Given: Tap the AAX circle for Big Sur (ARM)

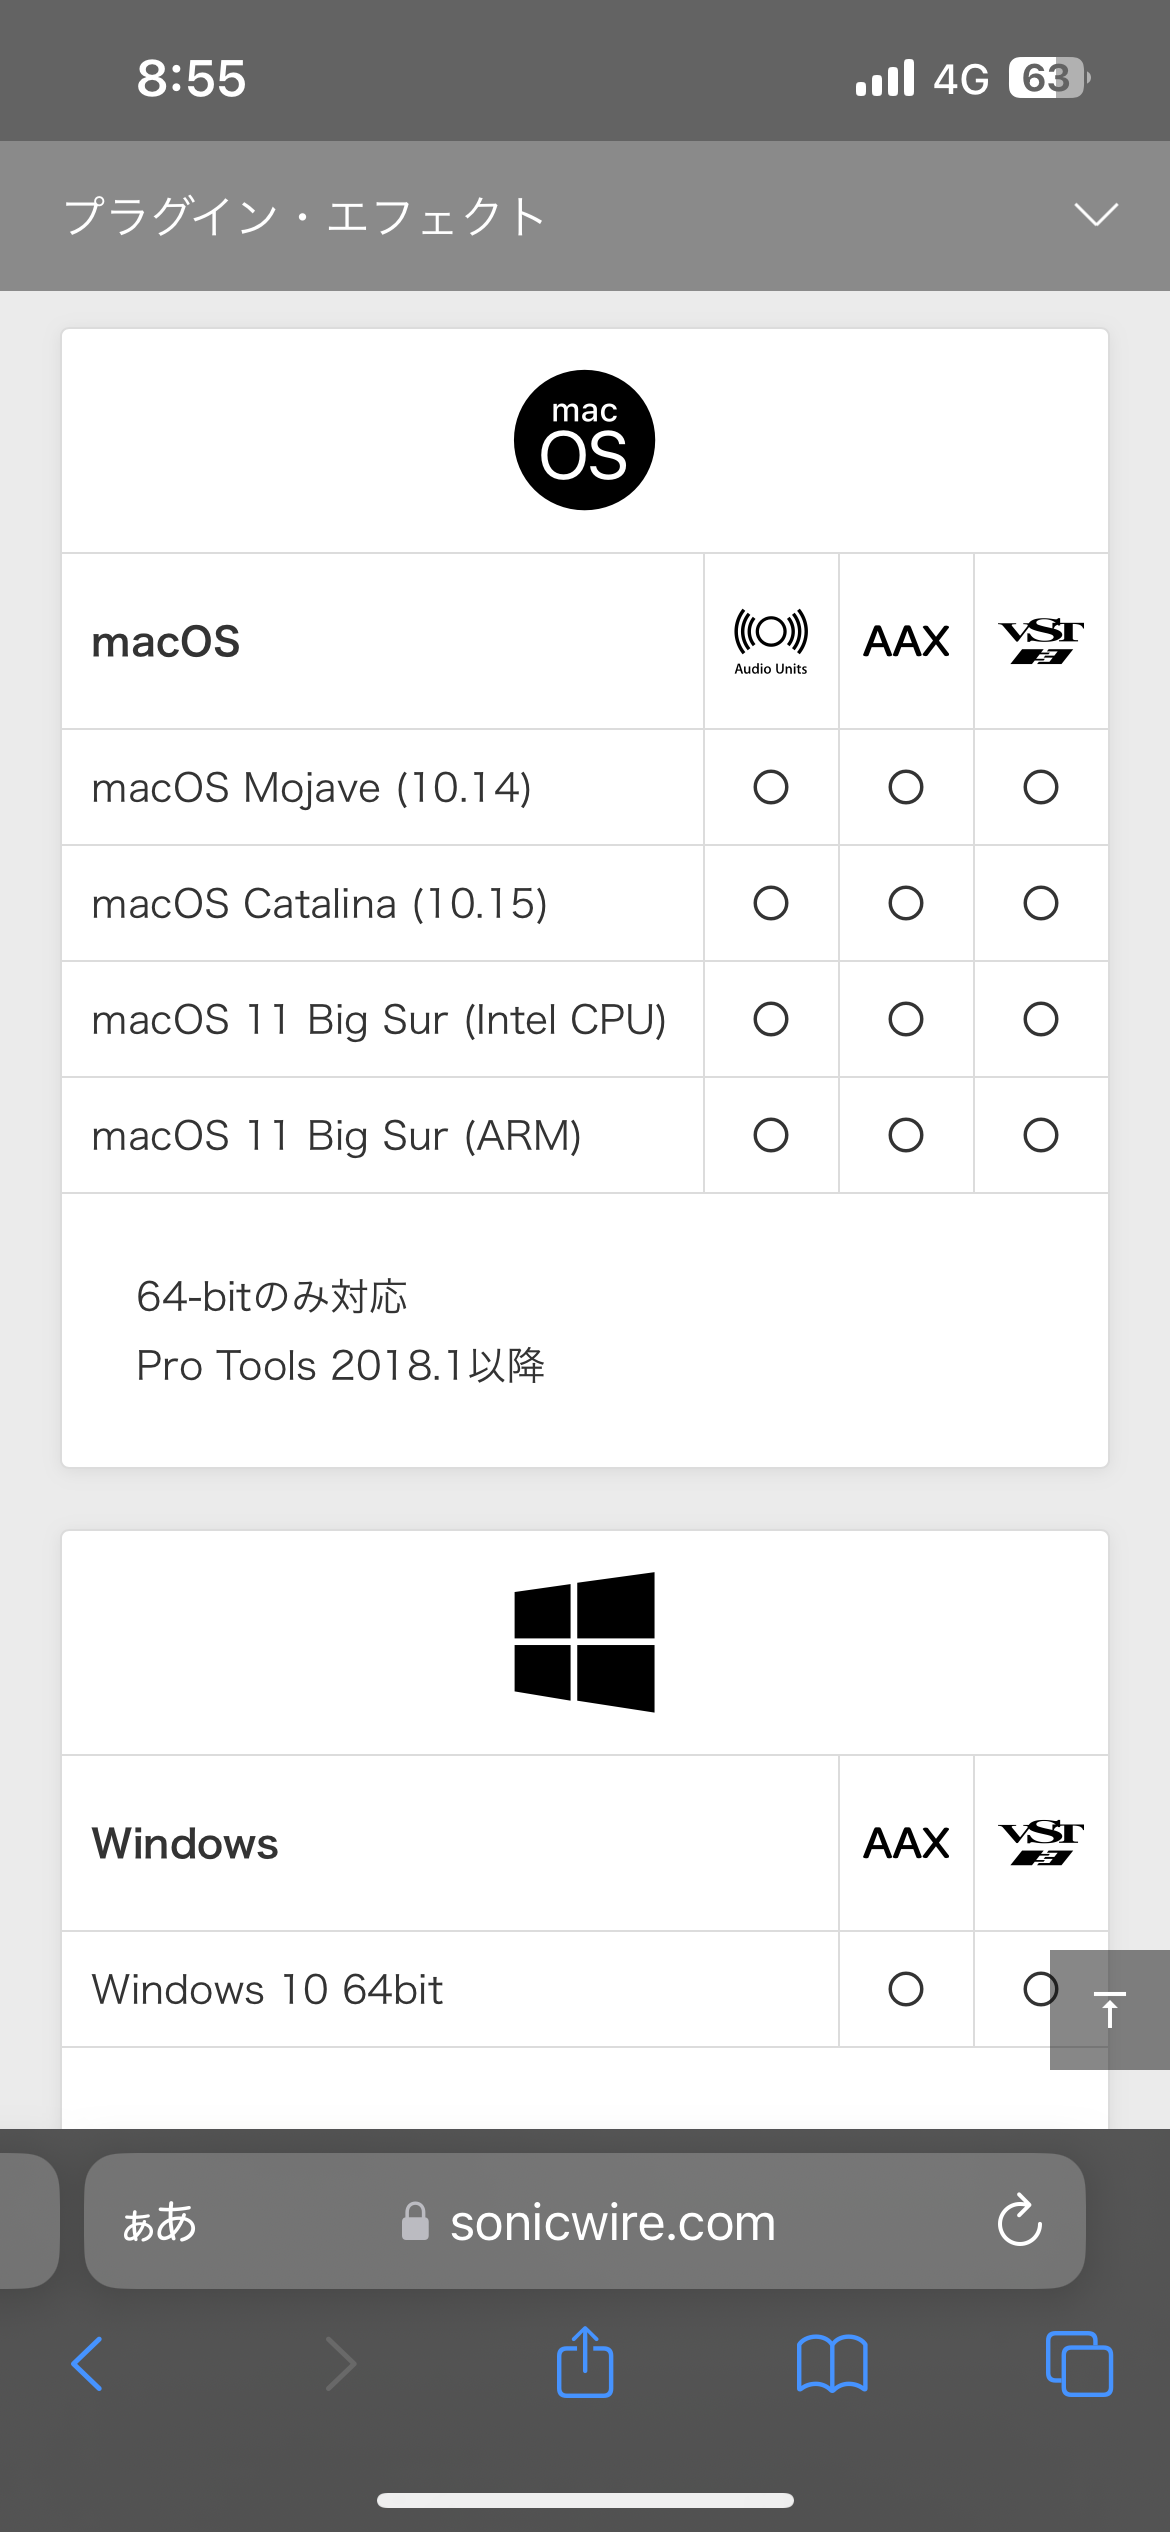Looking at the screenshot, I should coord(906,1135).
